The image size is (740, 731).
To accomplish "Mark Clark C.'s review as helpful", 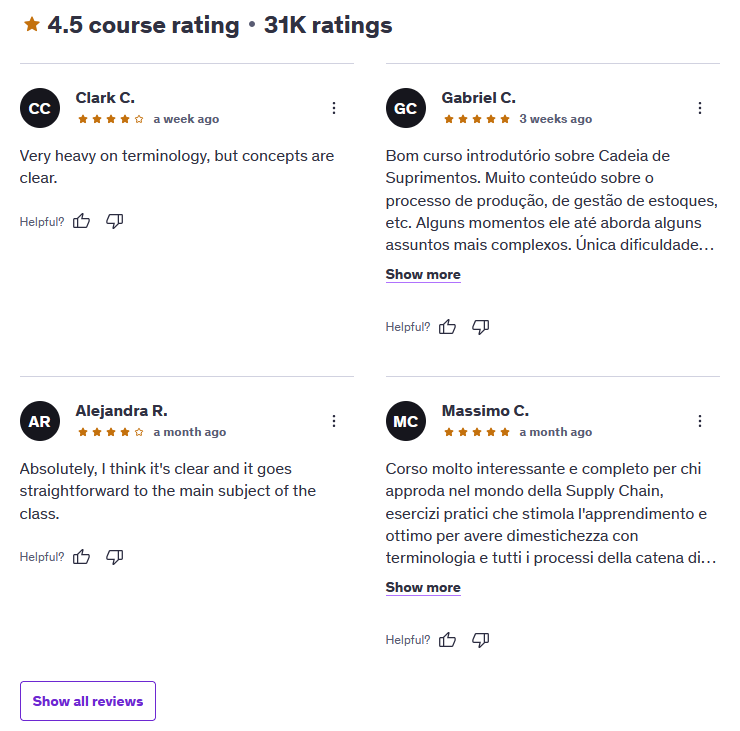I will click(82, 221).
